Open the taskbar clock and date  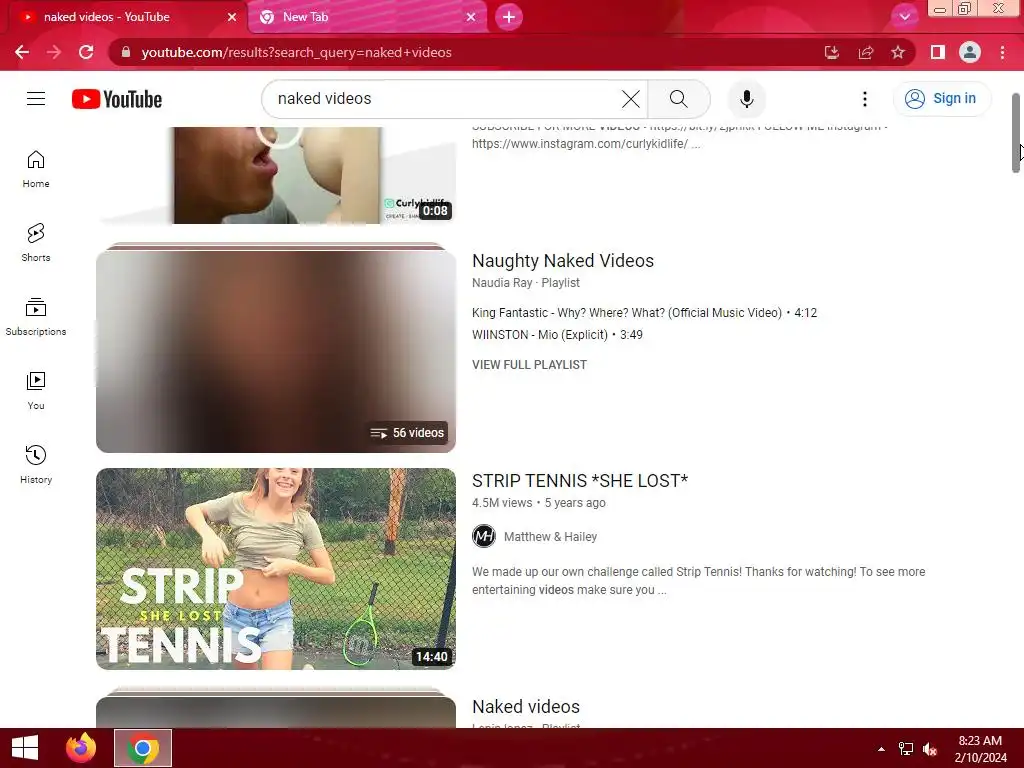[980, 749]
